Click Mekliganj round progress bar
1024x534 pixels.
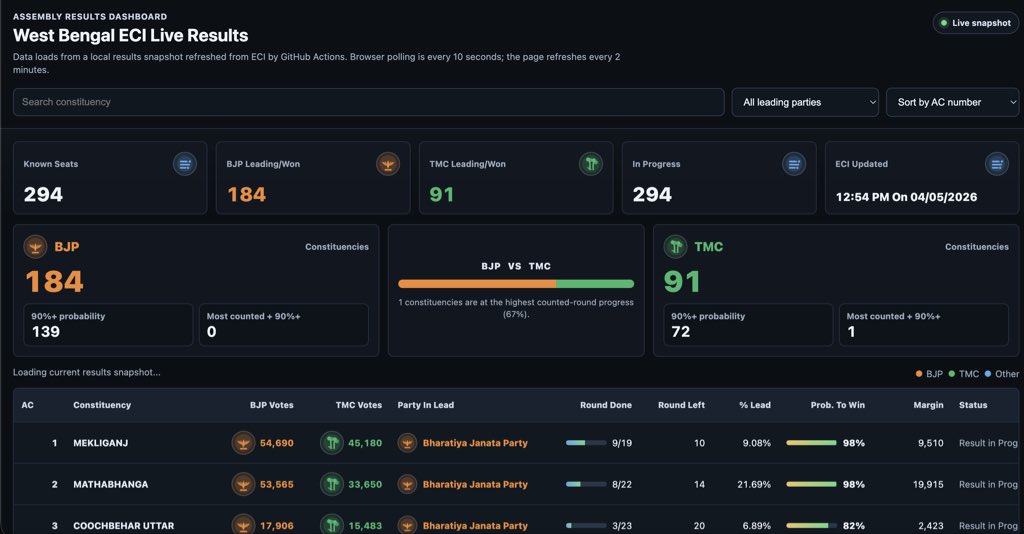pyautogui.click(x=586, y=443)
